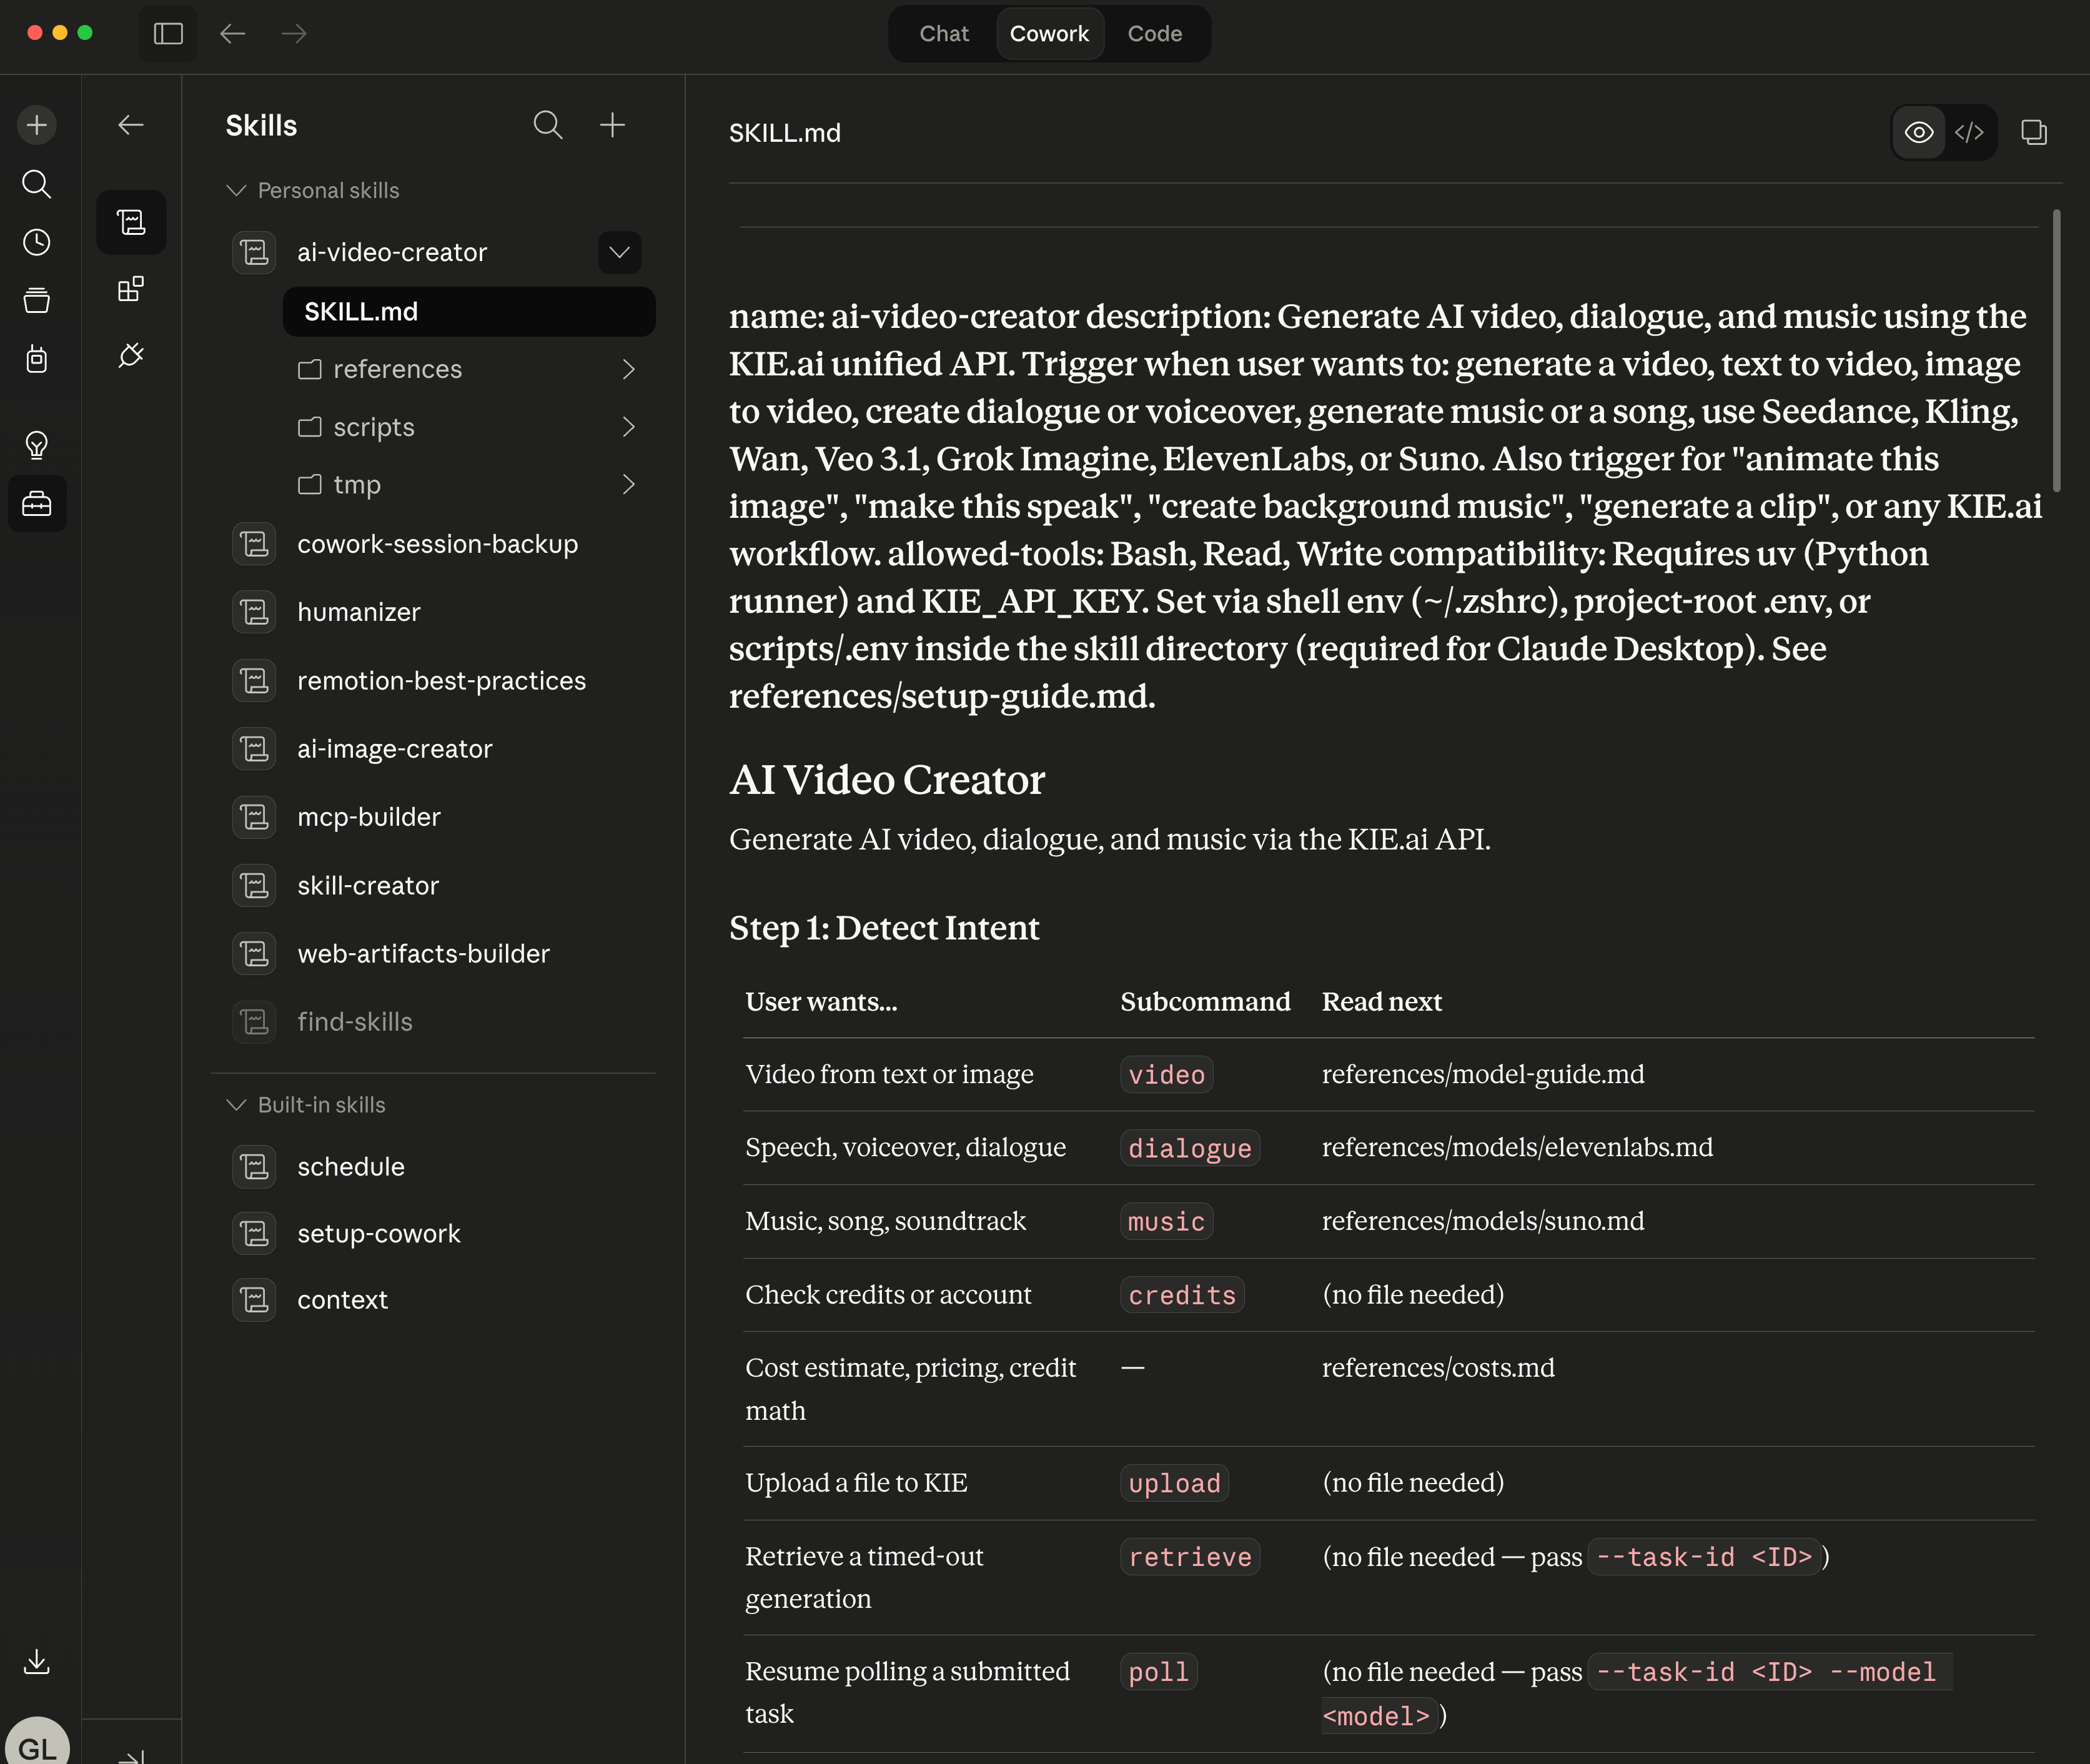The height and width of the screenshot is (1764, 2090).
Task: Click the search icon in Skills header
Action: [x=547, y=125]
